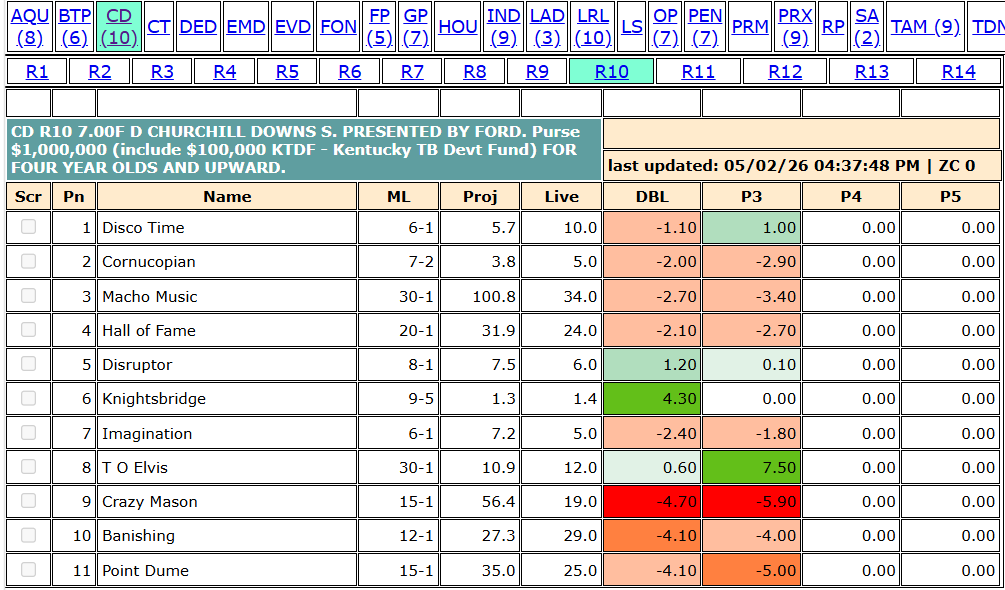Select the highlighted R10 race tab
This screenshot has height=590, width=1005.
(x=611, y=71)
